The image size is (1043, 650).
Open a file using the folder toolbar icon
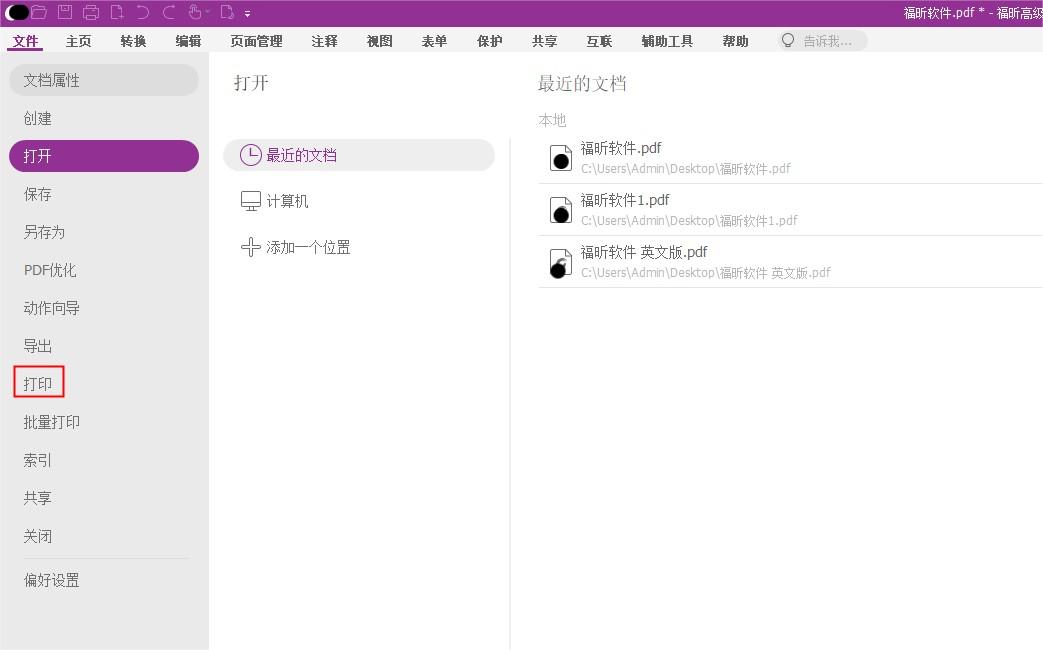pos(40,13)
